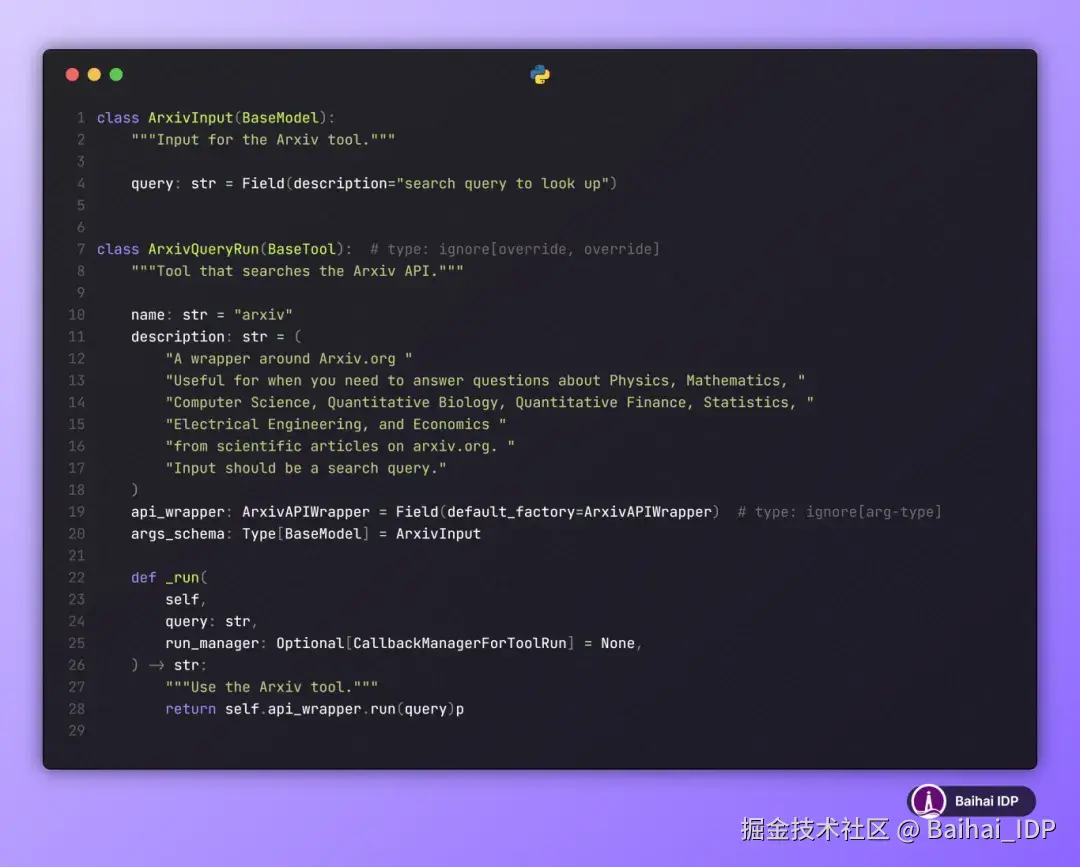Click the green maximize window dot
This screenshot has width=1080, height=867.
click(116, 74)
